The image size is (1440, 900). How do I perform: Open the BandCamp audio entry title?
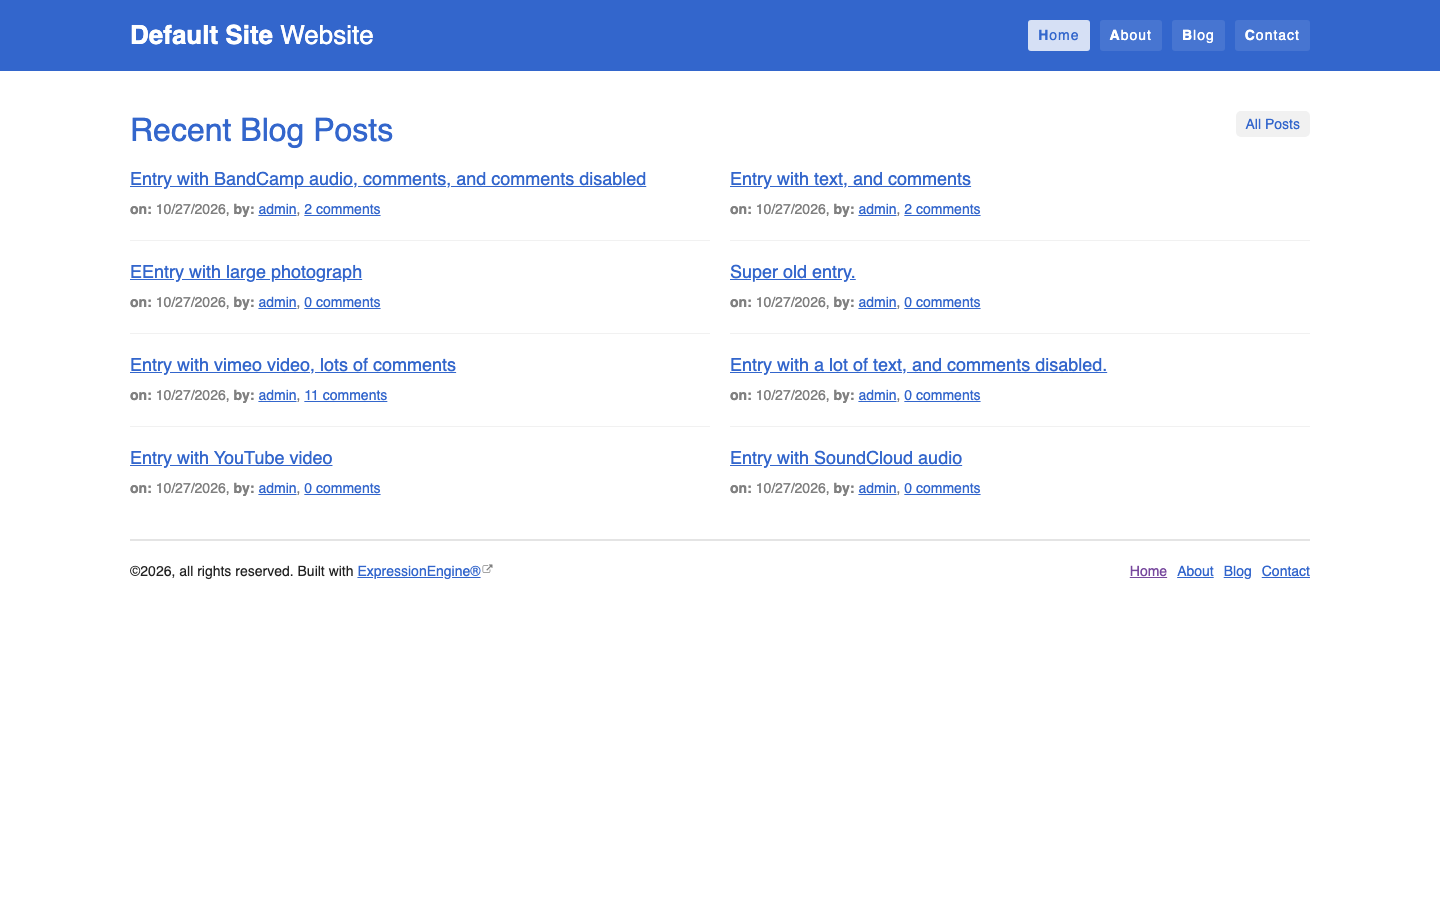388,179
